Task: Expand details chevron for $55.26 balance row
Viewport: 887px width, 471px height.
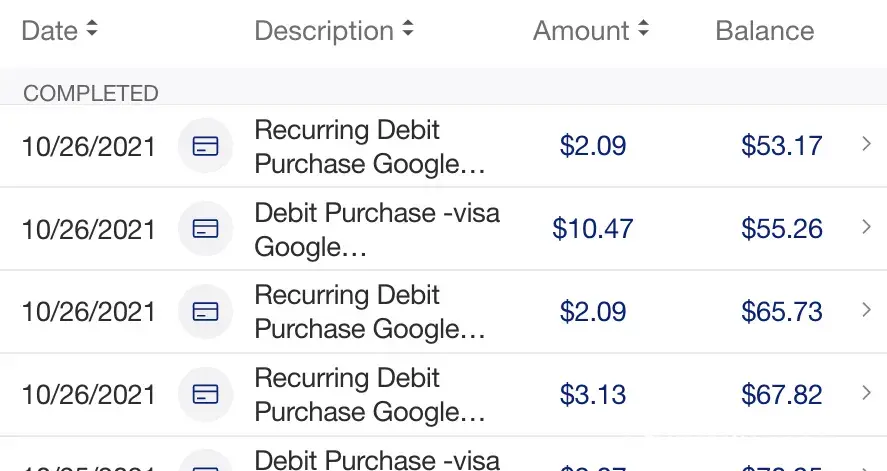Action: (867, 228)
